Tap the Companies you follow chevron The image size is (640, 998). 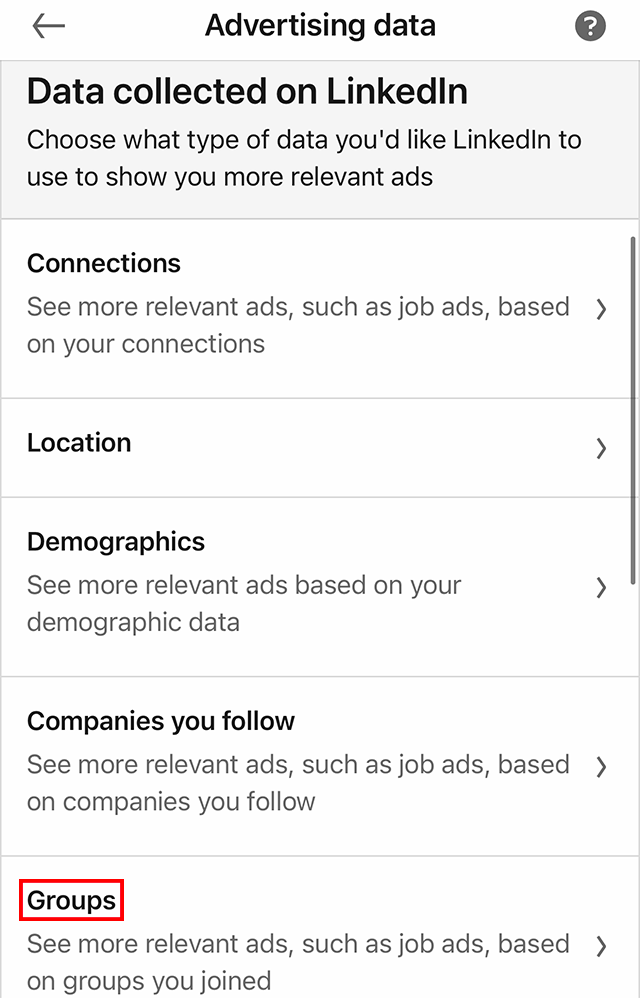coord(601,767)
